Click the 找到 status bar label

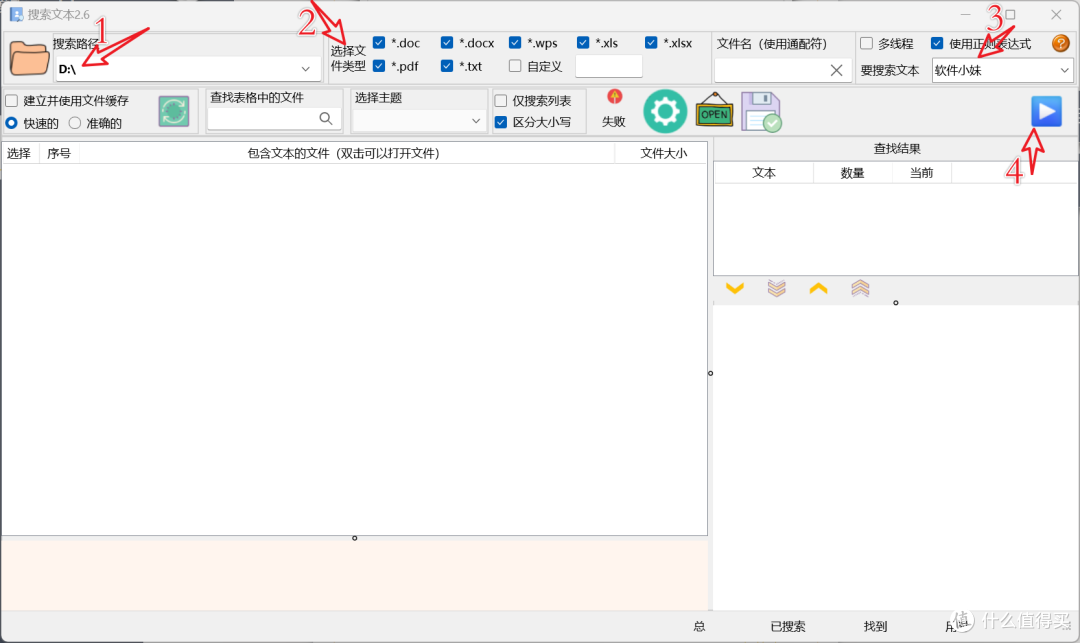pos(875,626)
